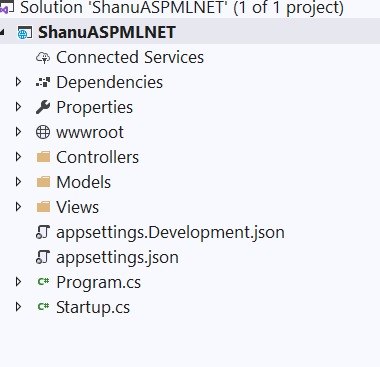Select the Startup.cs file

(x=93, y=307)
